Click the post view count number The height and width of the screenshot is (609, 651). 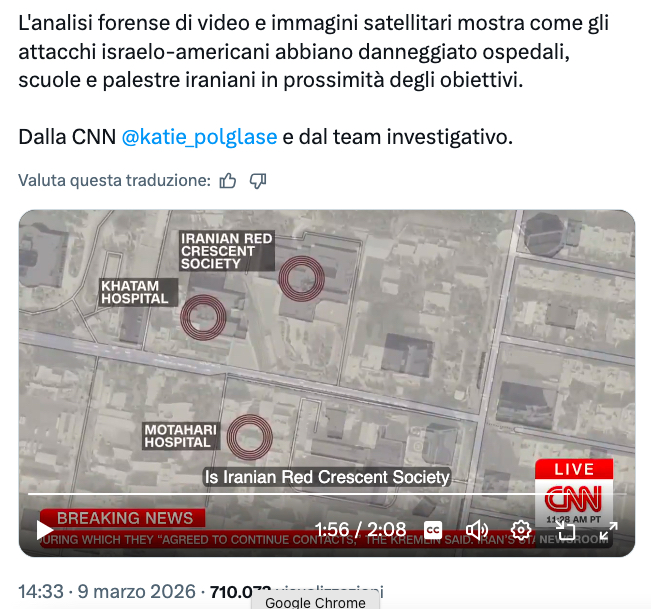(x=240, y=592)
